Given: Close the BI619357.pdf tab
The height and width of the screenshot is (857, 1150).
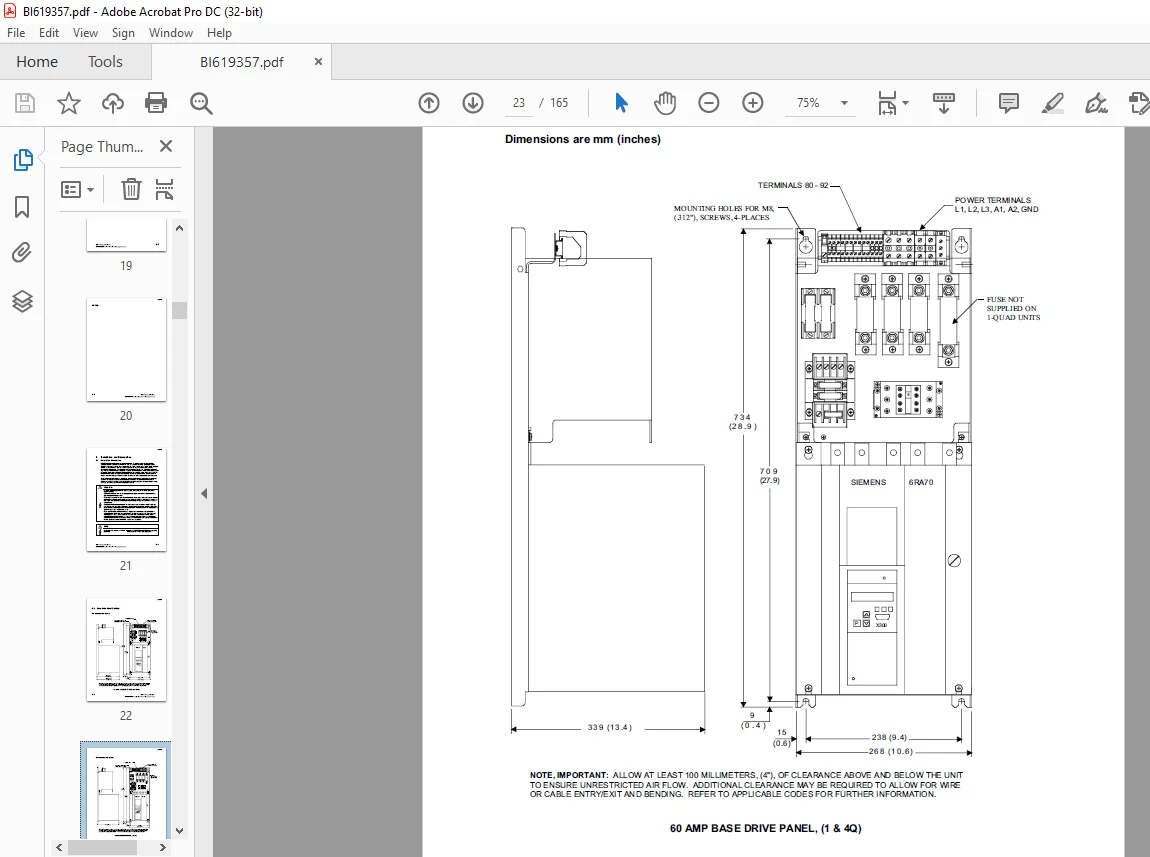Looking at the screenshot, I should click(x=318, y=62).
